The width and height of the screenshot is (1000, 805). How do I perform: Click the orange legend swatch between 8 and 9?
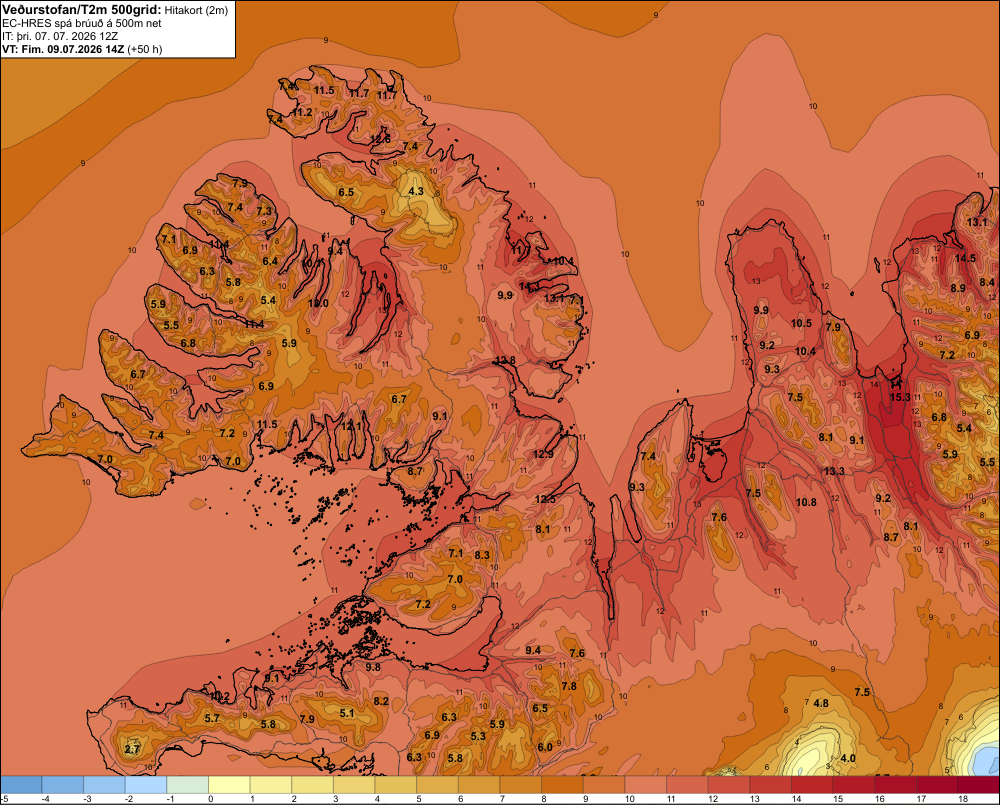(562, 785)
